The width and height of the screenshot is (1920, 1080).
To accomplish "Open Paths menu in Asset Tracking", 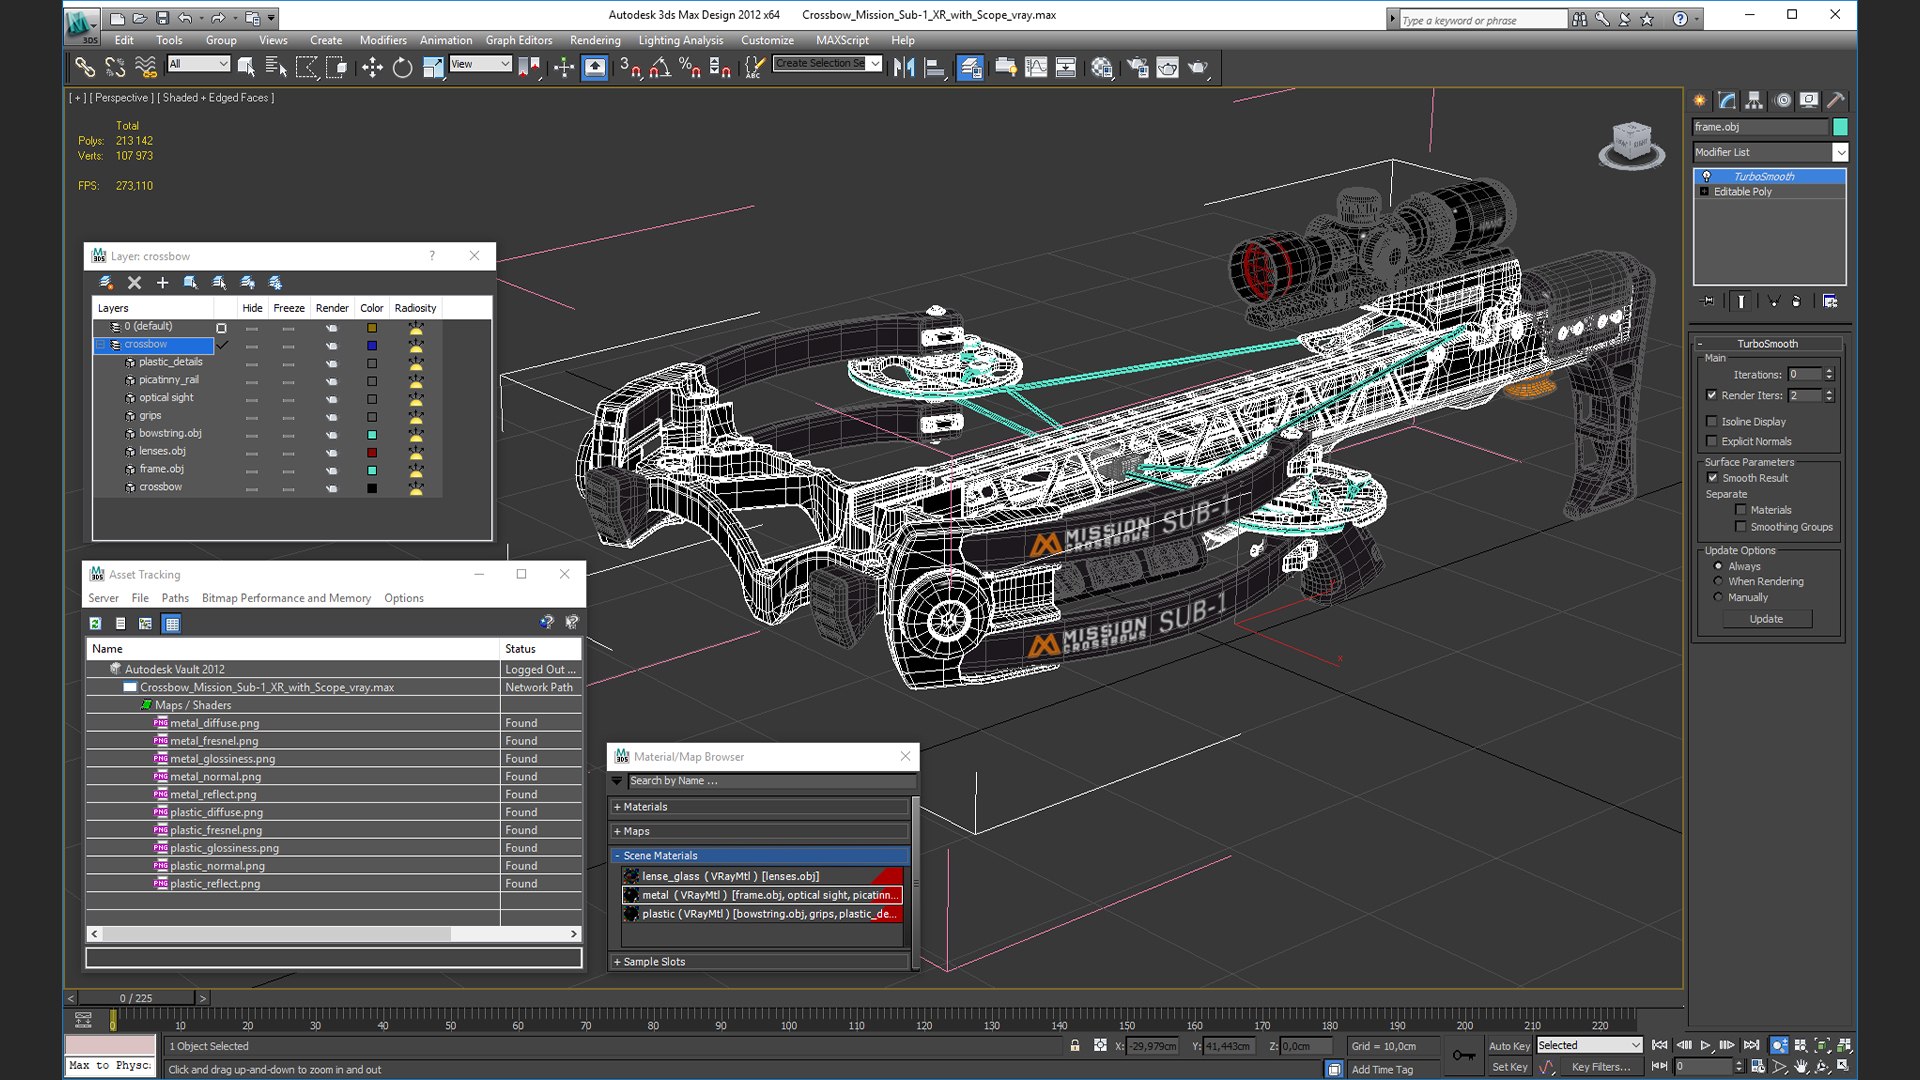I will point(175,598).
